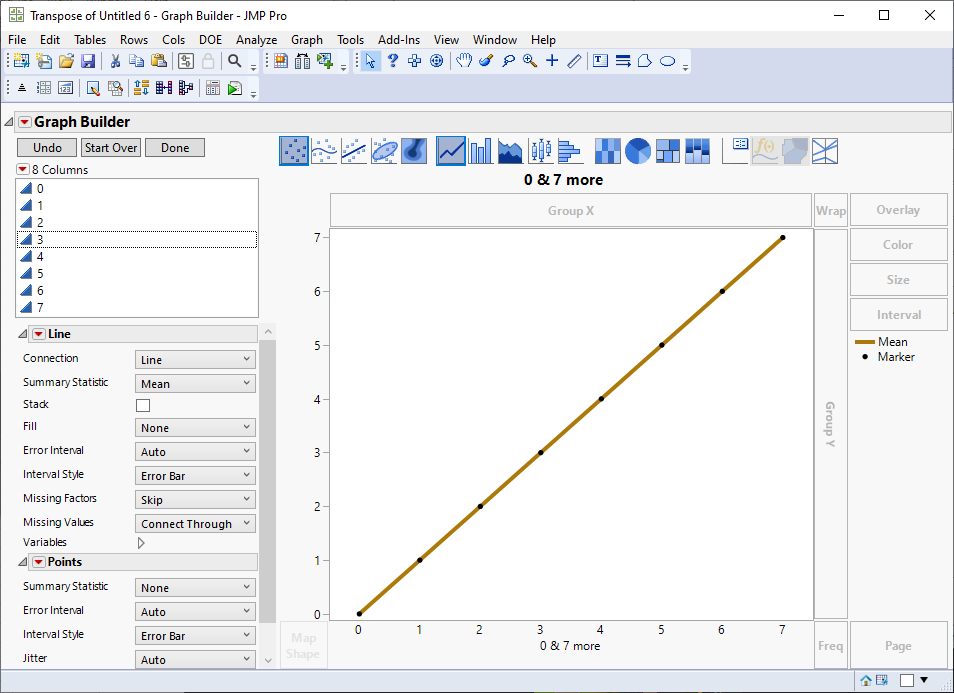Viewport: 954px width, 693px height.
Task: Open the Summary Statistic dropdown showing Mean
Action: tap(194, 382)
